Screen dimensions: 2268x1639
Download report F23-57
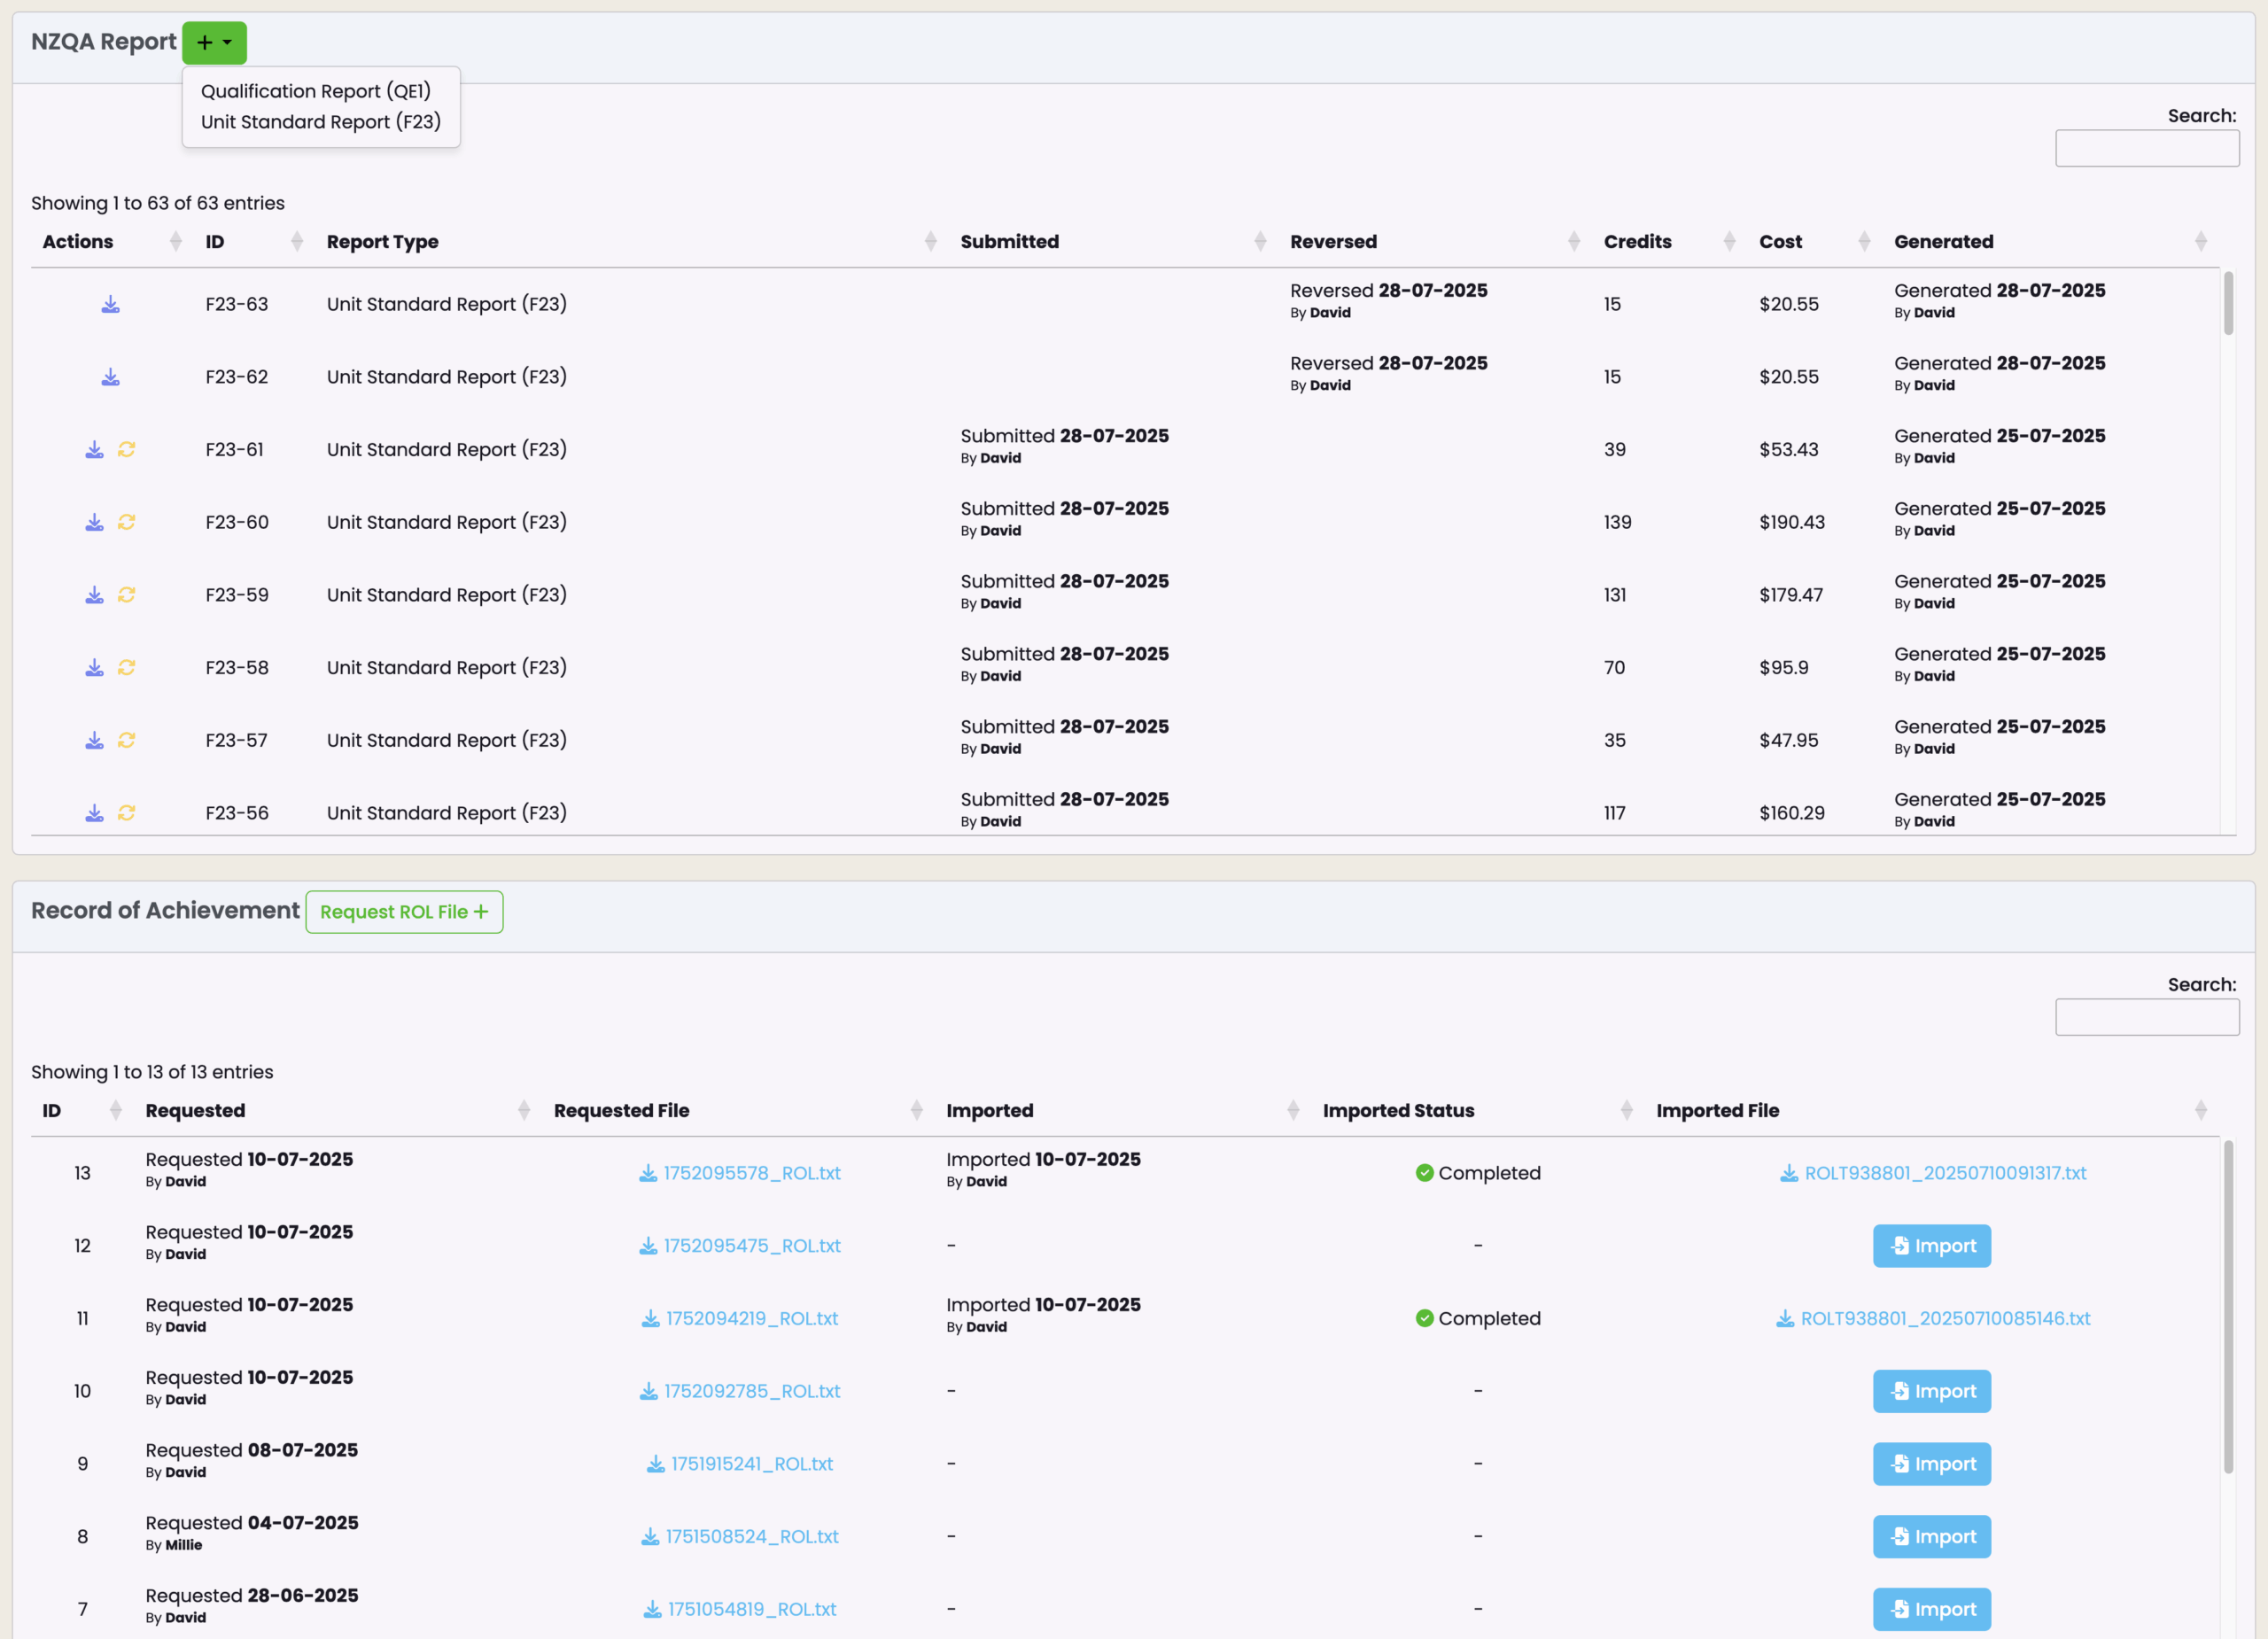(94, 740)
